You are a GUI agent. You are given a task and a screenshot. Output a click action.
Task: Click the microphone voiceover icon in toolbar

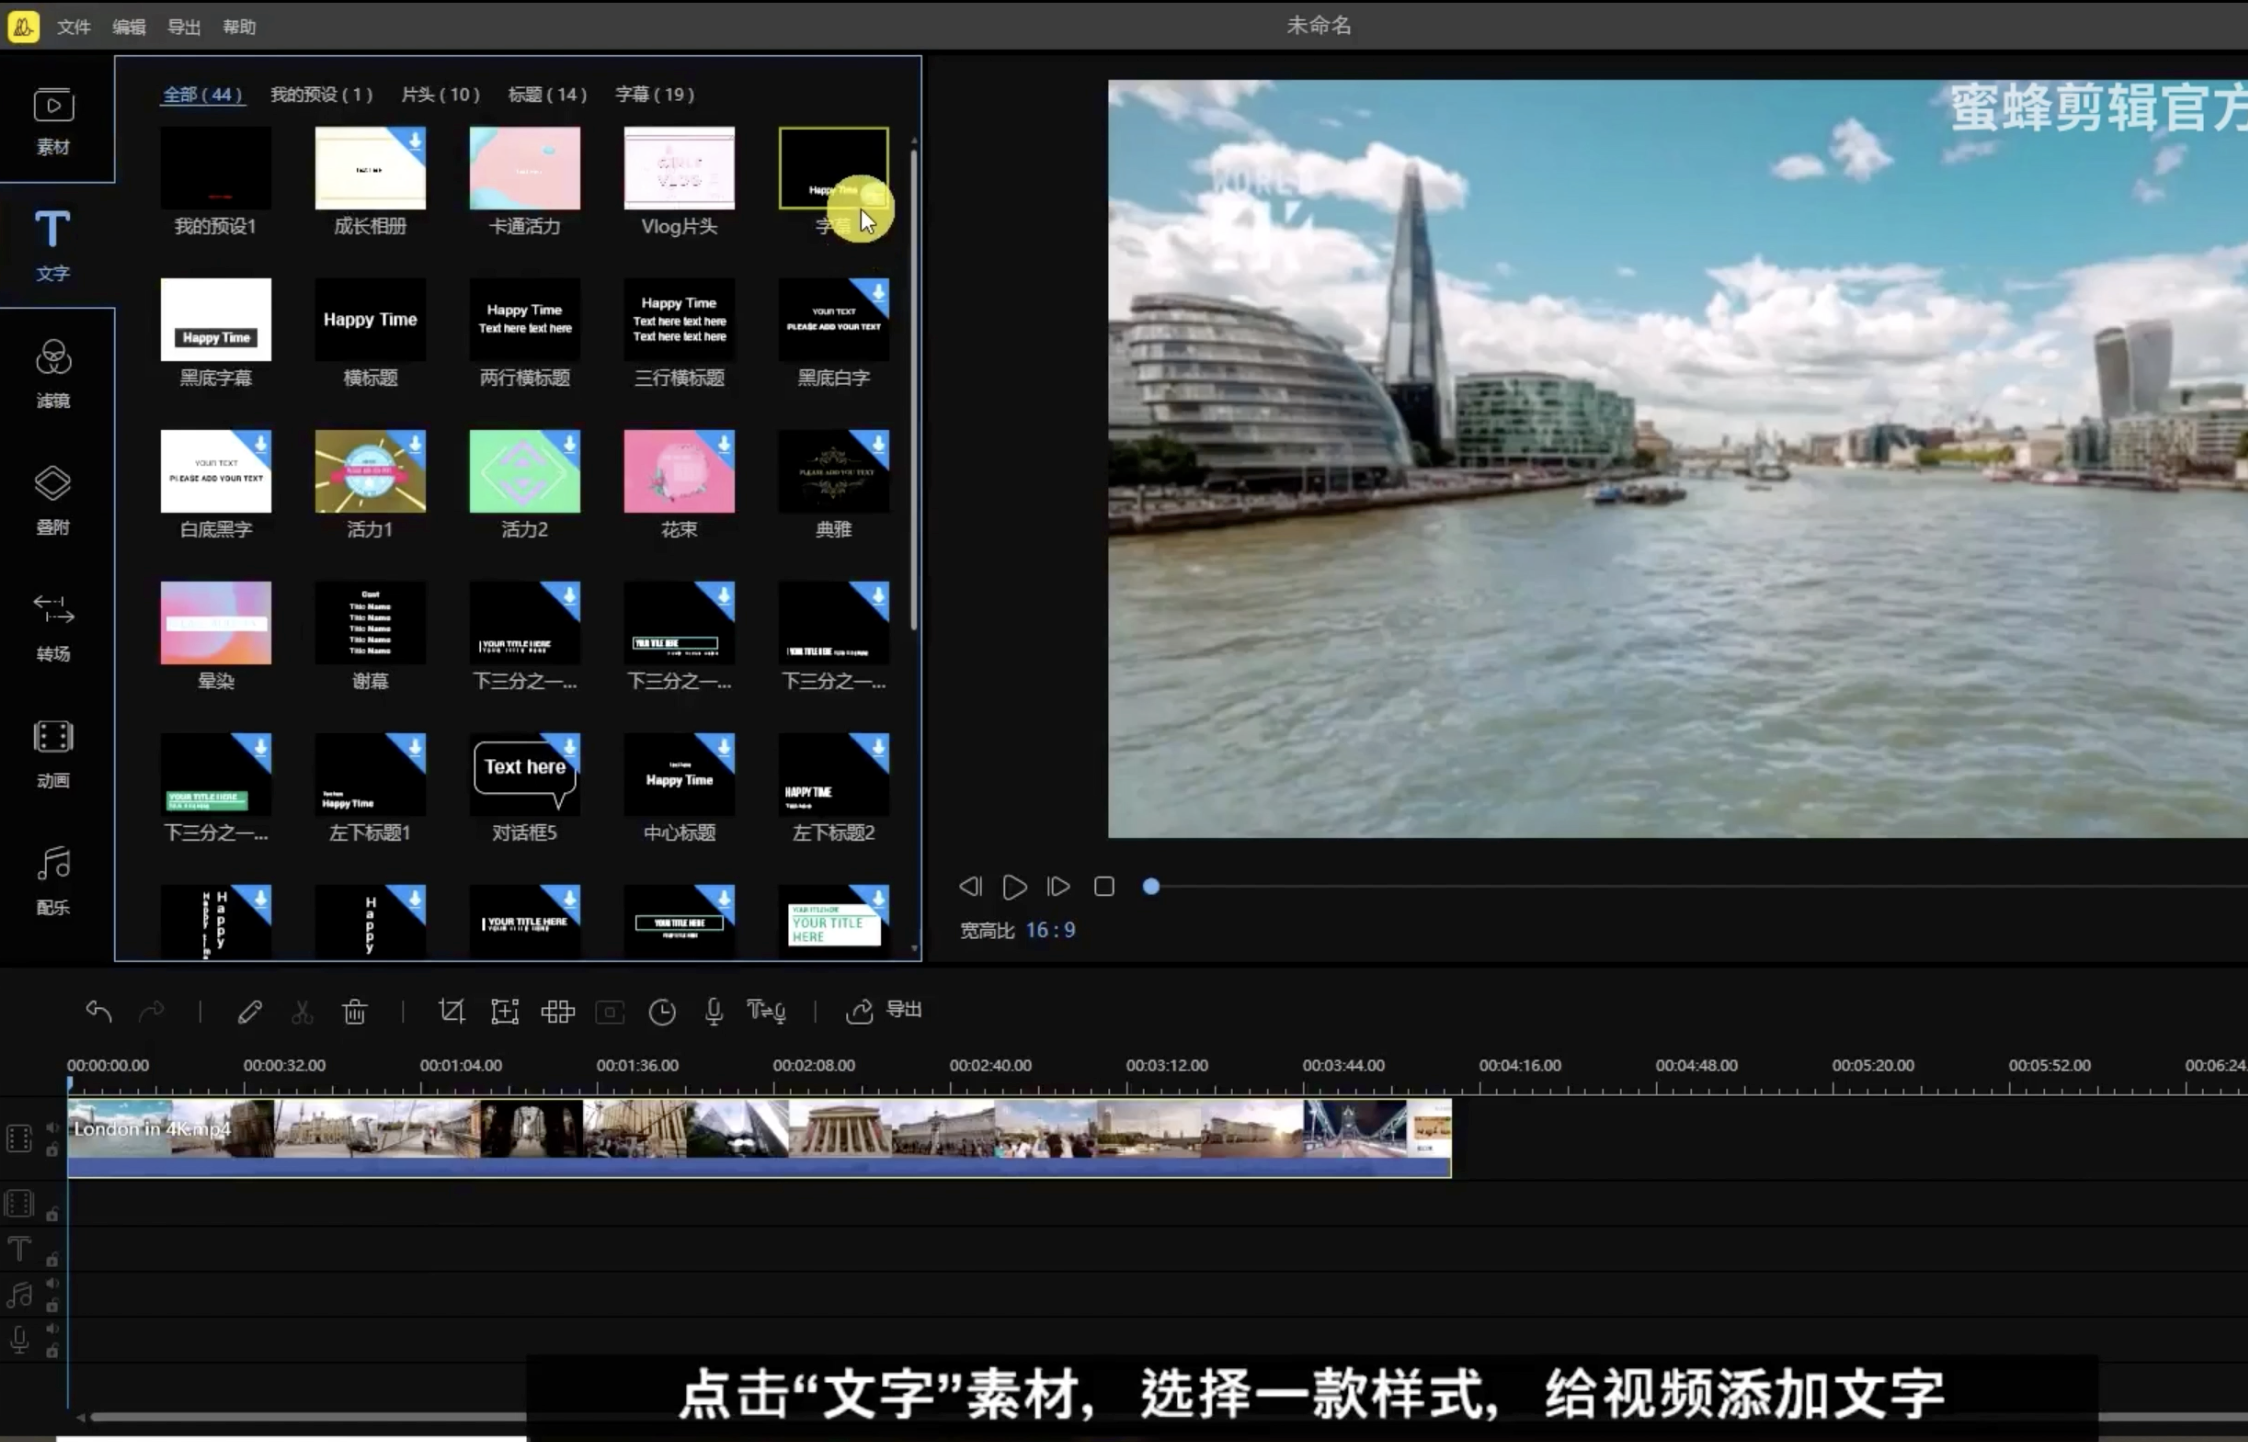[714, 1011]
